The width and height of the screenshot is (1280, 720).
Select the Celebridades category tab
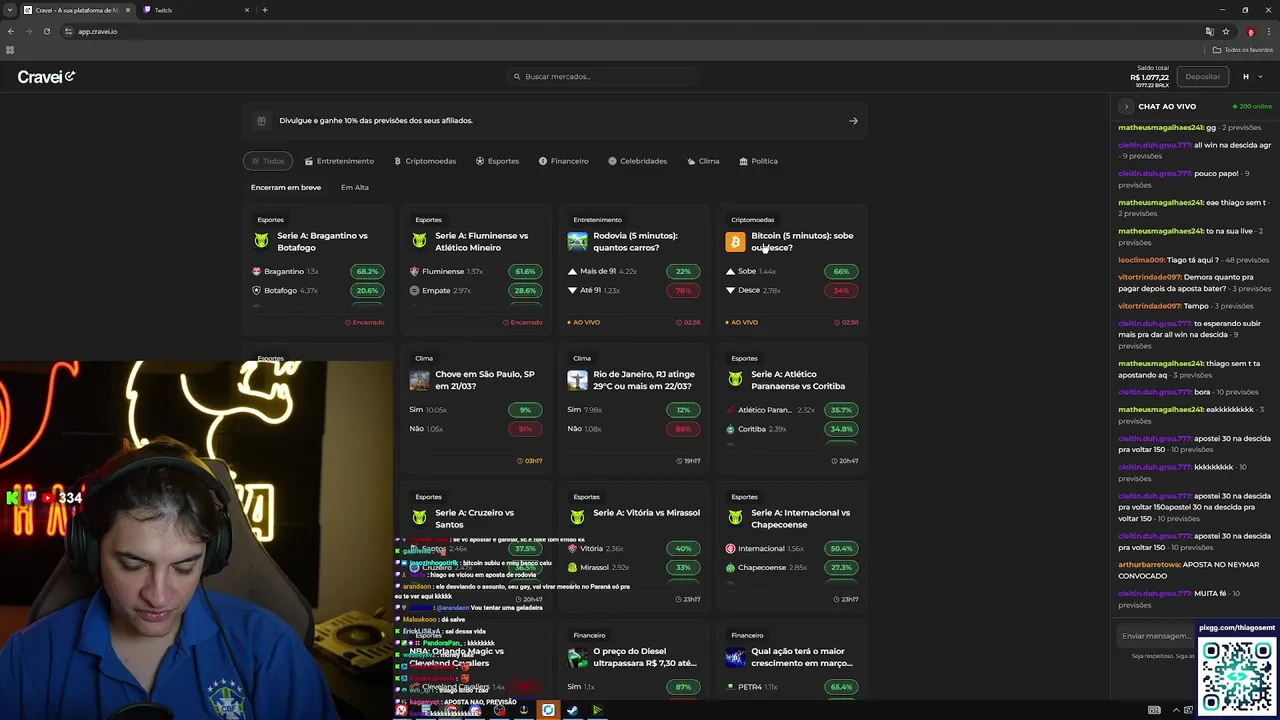point(637,161)
